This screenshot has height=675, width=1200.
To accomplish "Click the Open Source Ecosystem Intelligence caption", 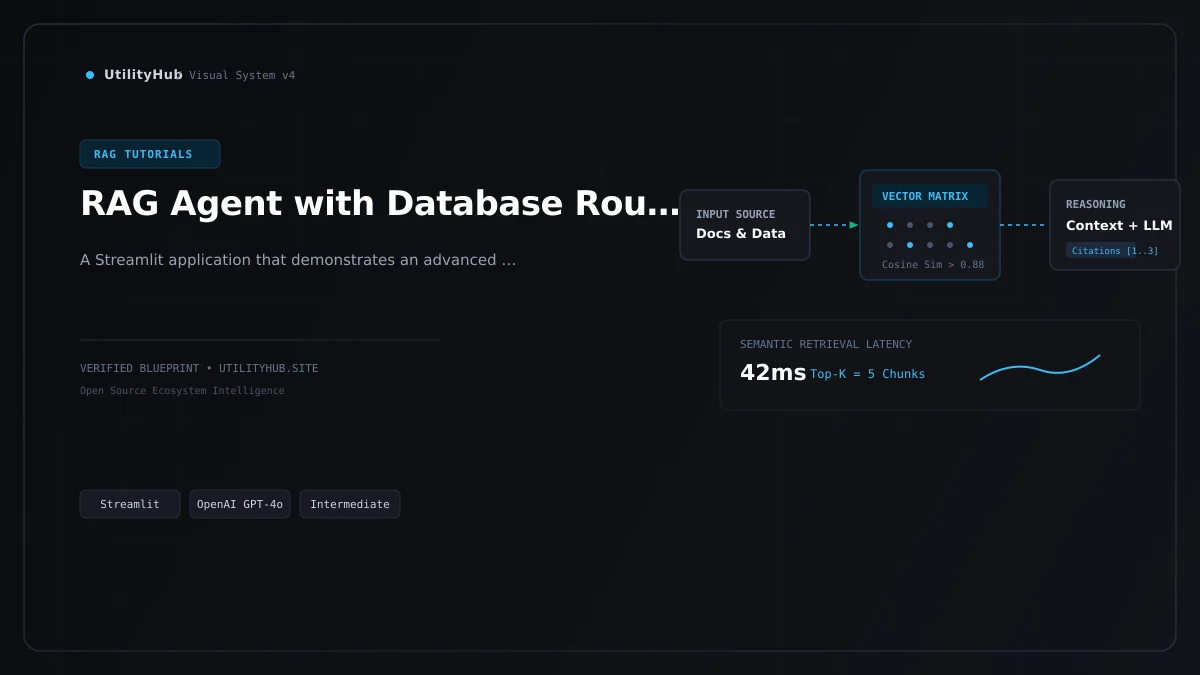I will pyautogui.click(x=182, y=391).
